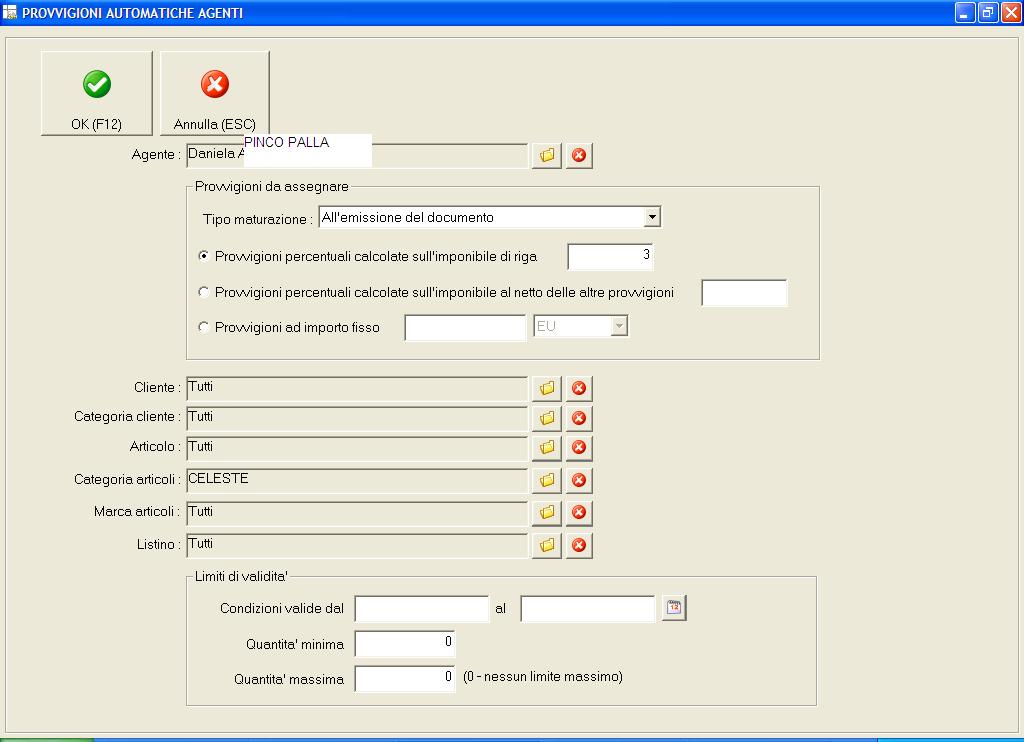Open folder lookup for Categoria articoli
Viewport: 1024px width, 742px height.
[547, 480]
